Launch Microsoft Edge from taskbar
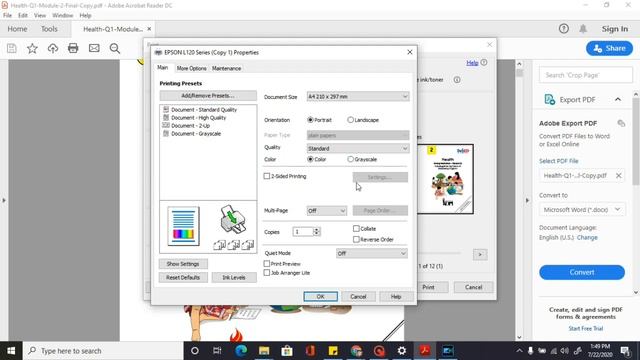The width and height of the screenshot is (640, 360). tap(241, 351)
